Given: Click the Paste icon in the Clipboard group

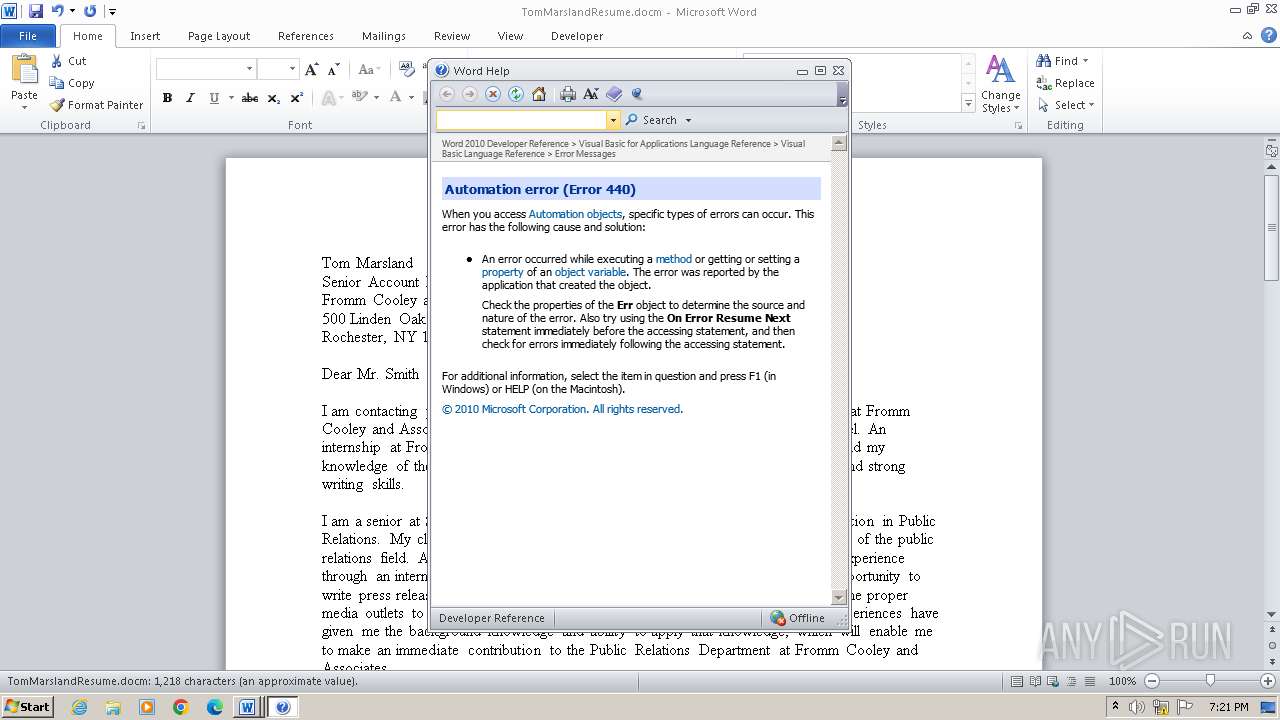Looking at the screenshot, I should click(24, 69).
